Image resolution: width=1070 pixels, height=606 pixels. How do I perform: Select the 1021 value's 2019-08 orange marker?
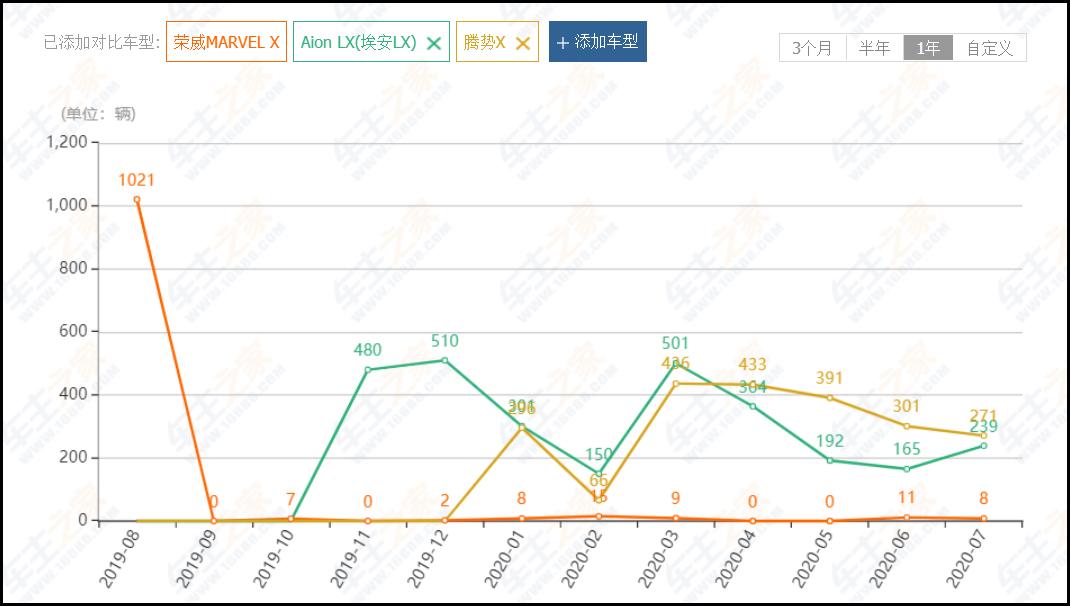pyautogui.click(x=136, y=200)
